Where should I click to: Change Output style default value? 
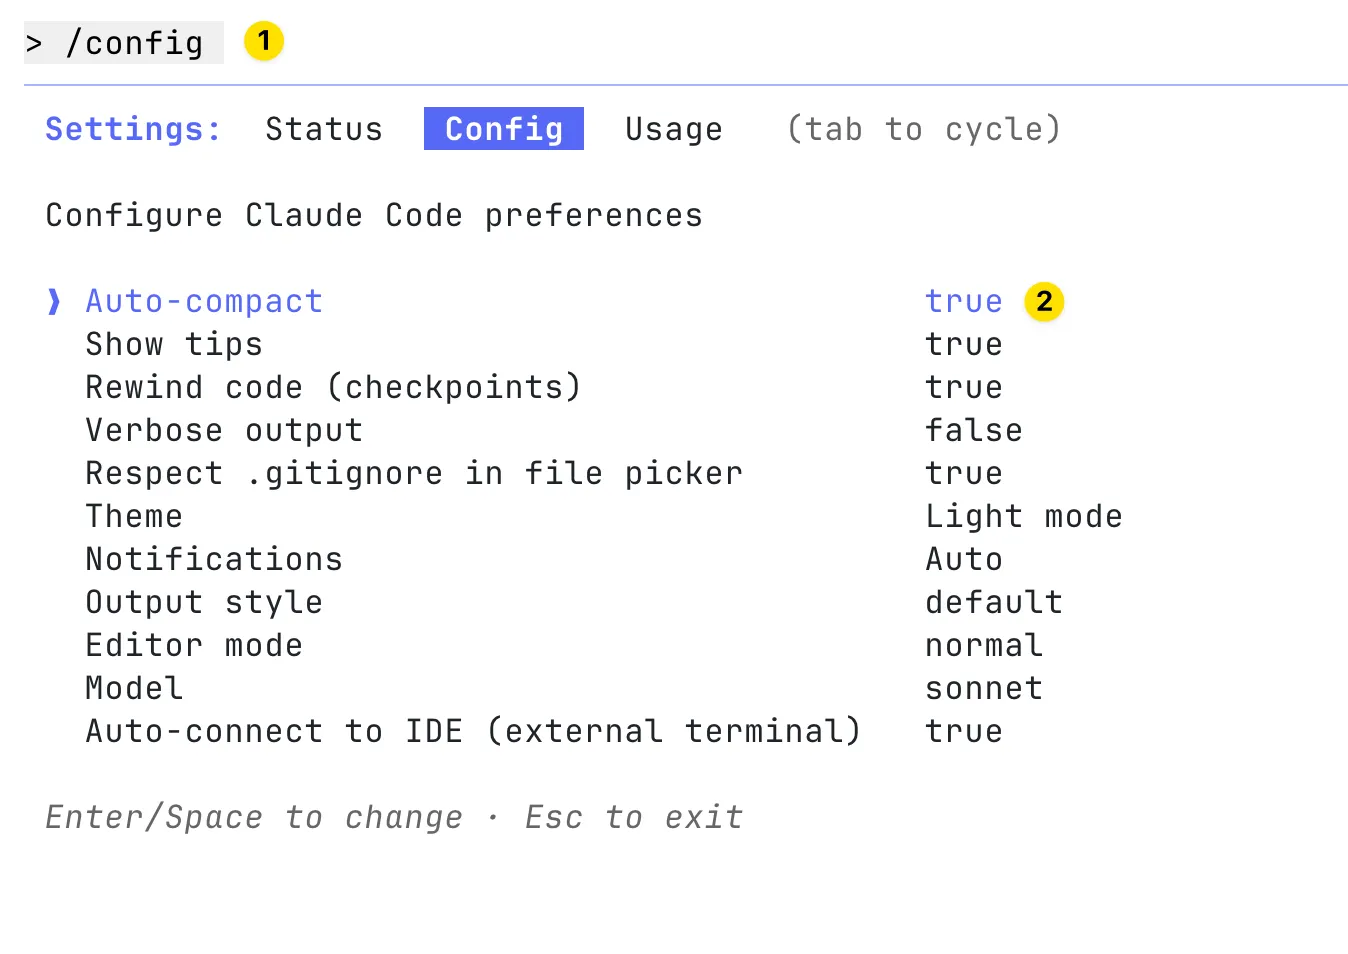tap(993, 602)
